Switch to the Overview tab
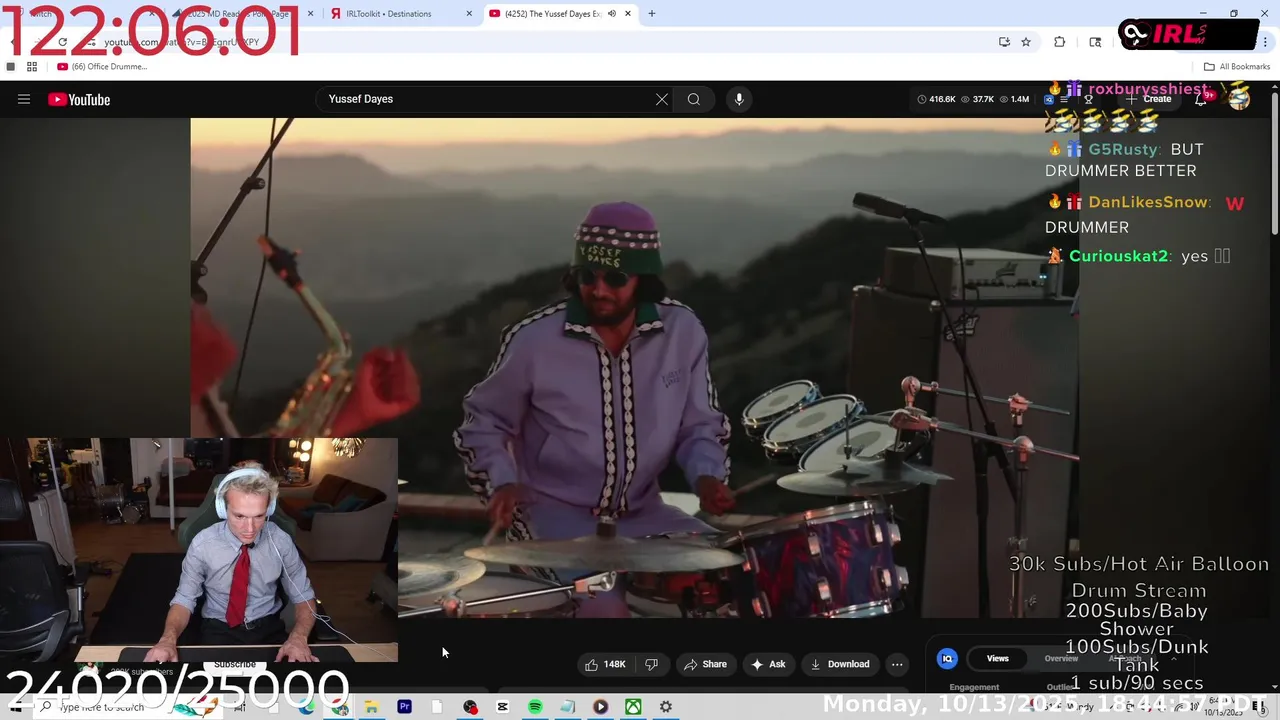 coord(1061,658)
